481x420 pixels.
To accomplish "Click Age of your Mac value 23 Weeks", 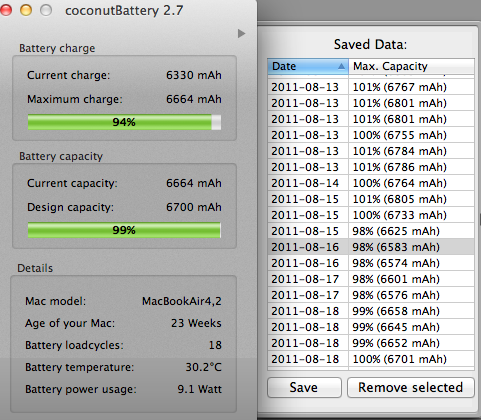I will tap(196, 323).
